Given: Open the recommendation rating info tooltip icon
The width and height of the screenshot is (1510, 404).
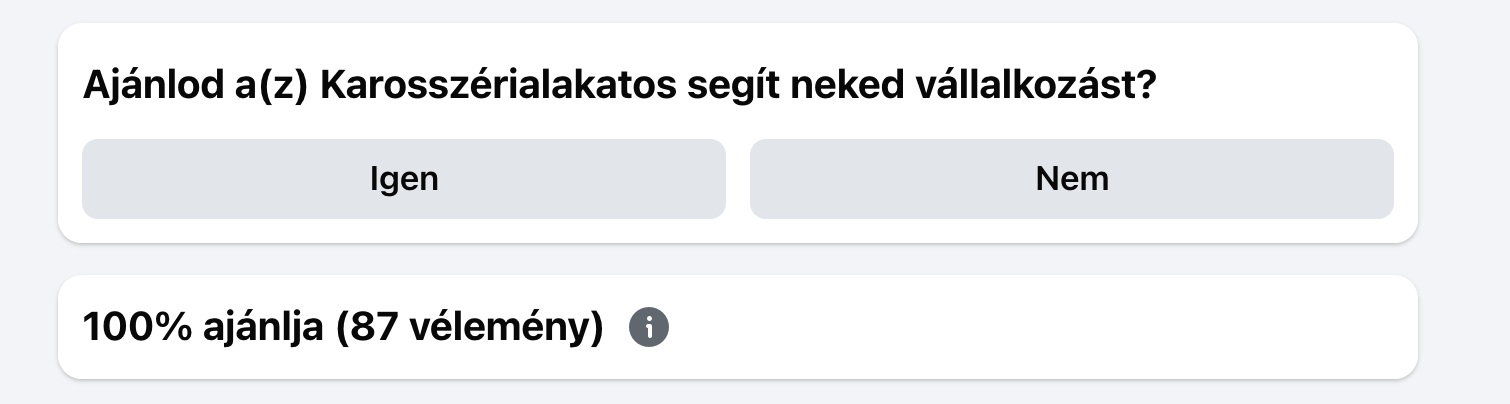Looking at the screenshot, I should pyautogui.click(x=649, y=328).
